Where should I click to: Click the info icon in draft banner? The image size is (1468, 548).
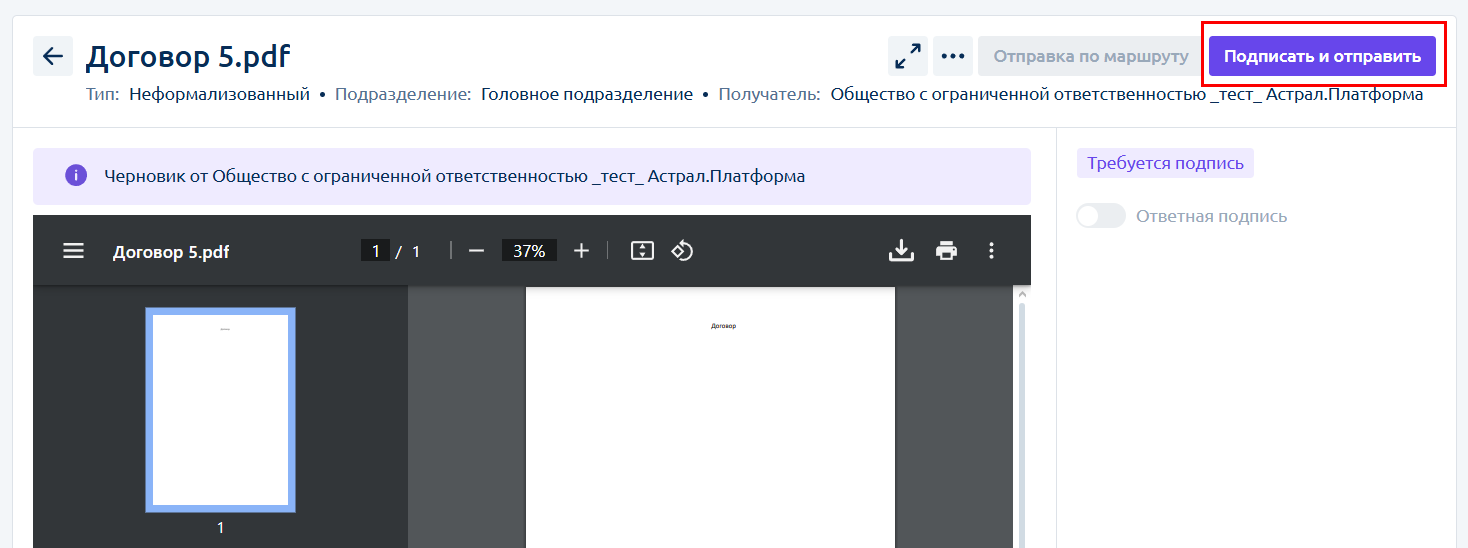76,176
